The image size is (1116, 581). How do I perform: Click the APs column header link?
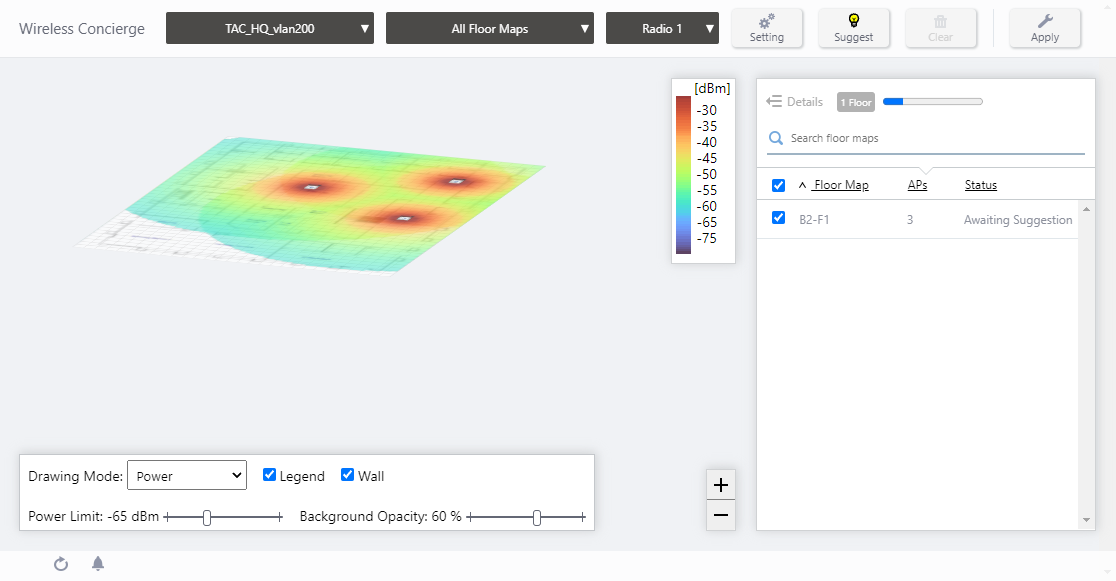(x=917, y=185)
